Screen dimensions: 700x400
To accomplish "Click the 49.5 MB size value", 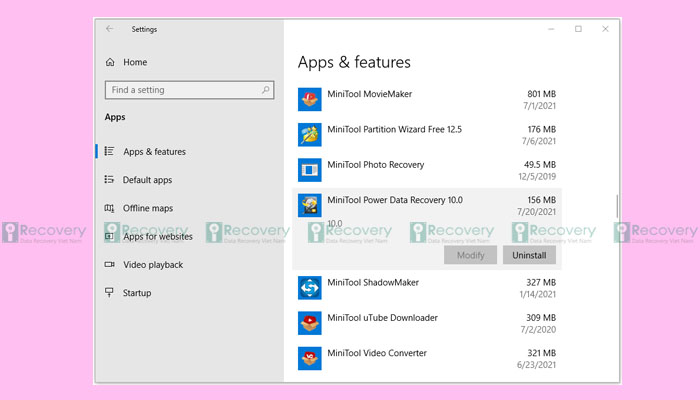I will coord(540,164).
